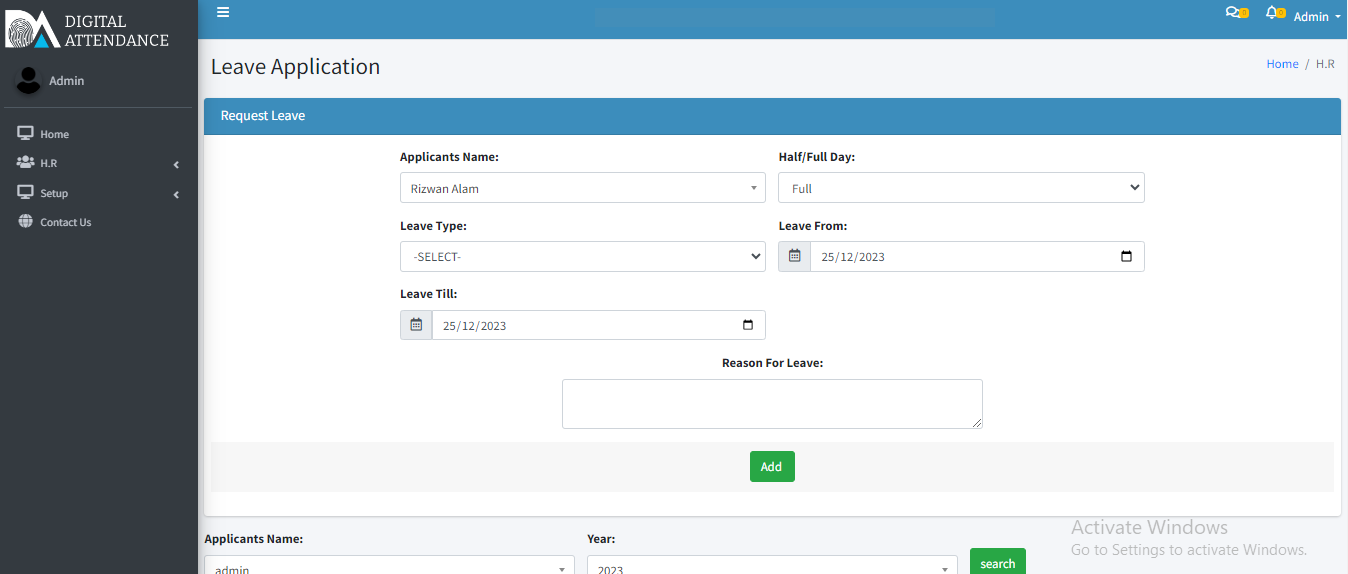Screen dimensions: 1348x574
Task: Open Contact Us in the sidebar
Action: pyautogui.click(x=65, y=222)
